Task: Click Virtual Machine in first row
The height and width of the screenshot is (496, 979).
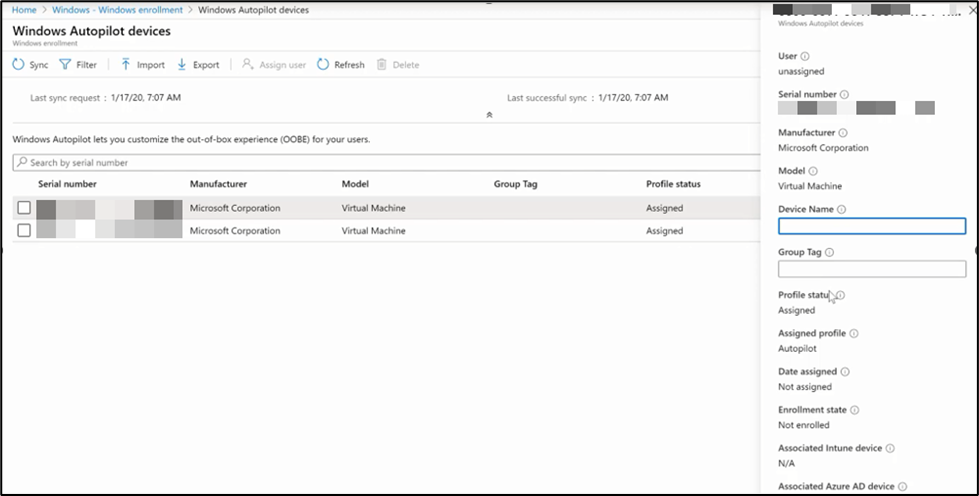Action: click(x=373, y=208)
